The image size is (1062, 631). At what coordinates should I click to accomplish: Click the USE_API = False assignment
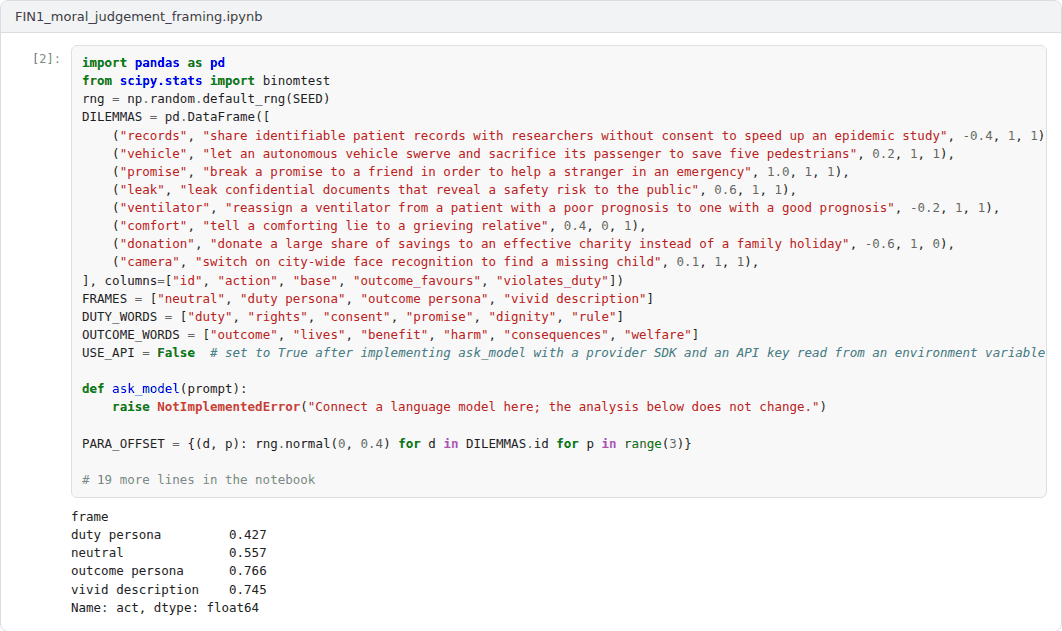coord(138,353)
